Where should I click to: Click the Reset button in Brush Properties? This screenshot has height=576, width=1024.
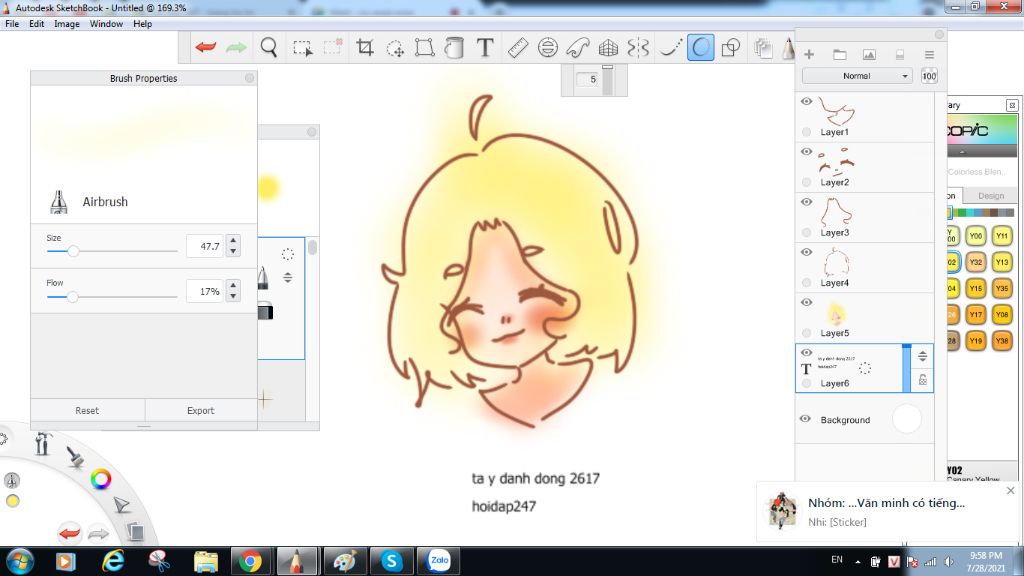tap(87, 410)
